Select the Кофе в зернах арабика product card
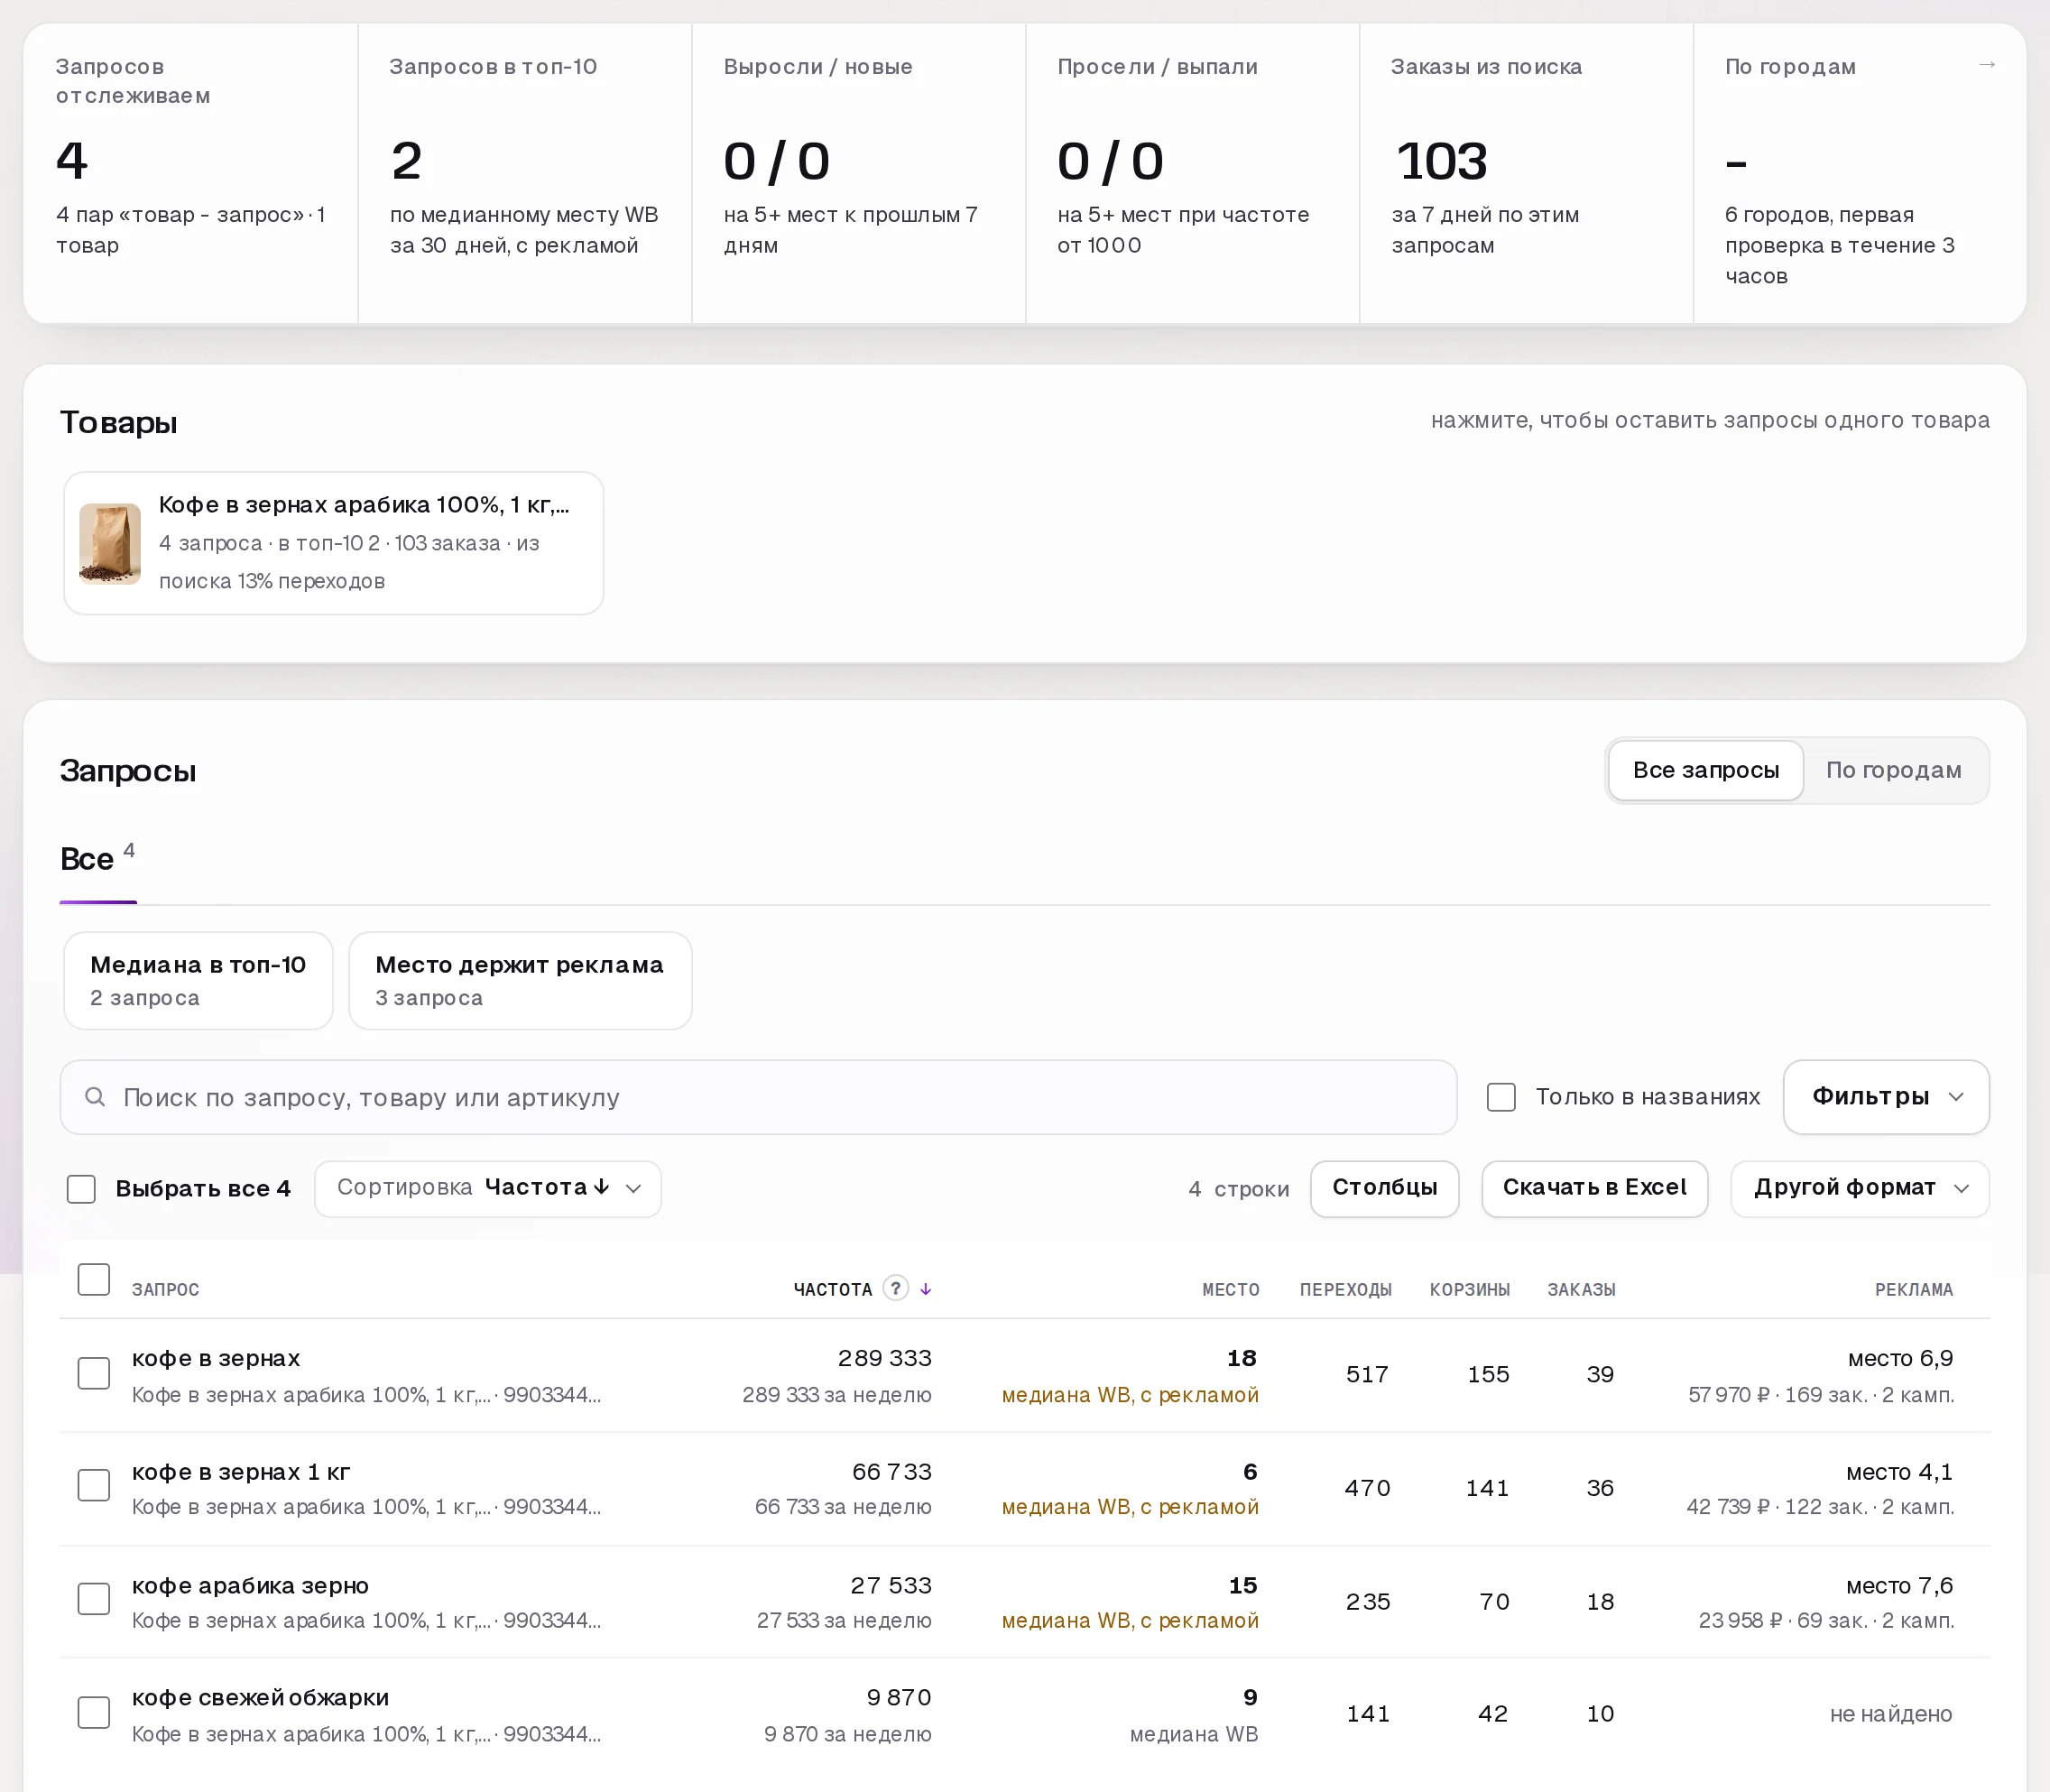The height and width of the screenshot is (1792, 2050). 334,543
